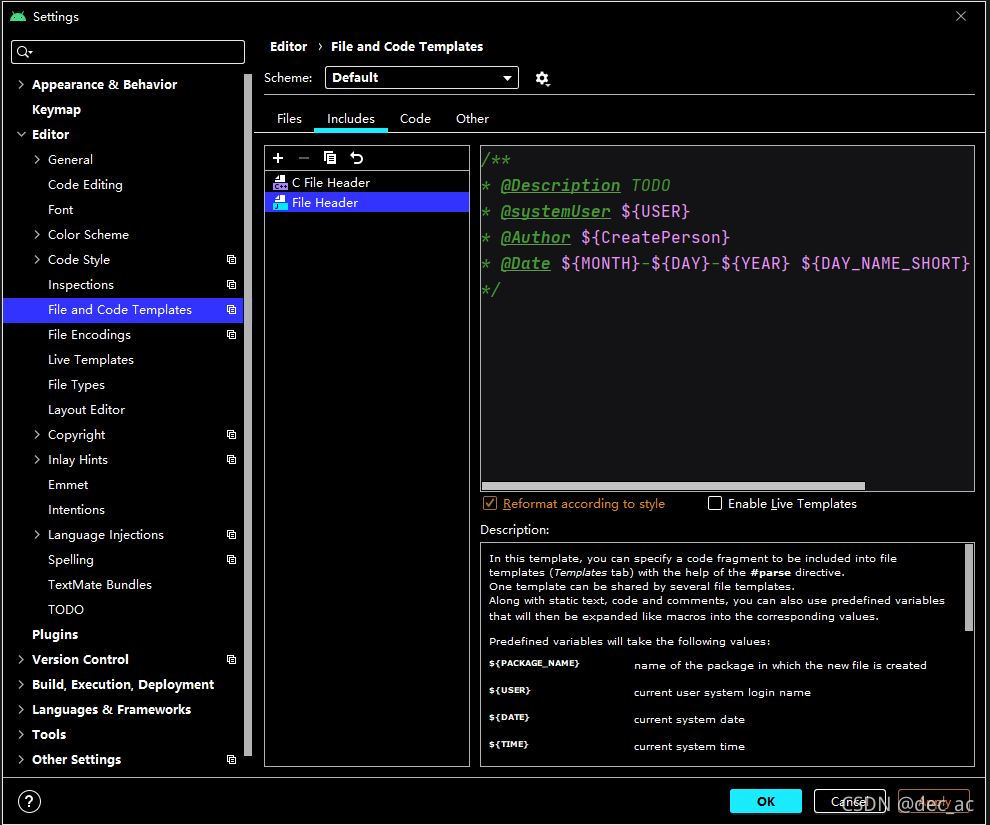Screen dimensions: 990x825
Task: Open Intentions settings
Action: tap(76, 509)
